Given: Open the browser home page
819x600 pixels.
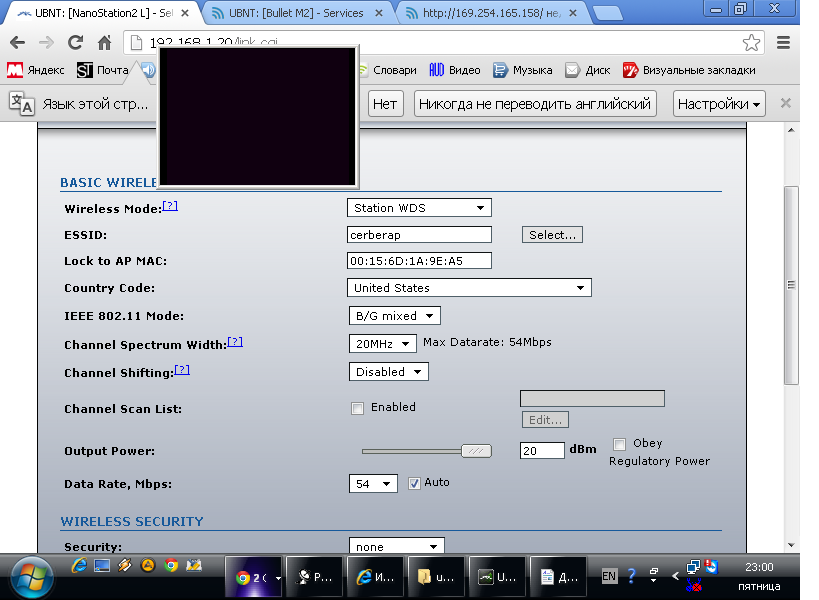Looking at the screenshot, I should click(104, 42).
